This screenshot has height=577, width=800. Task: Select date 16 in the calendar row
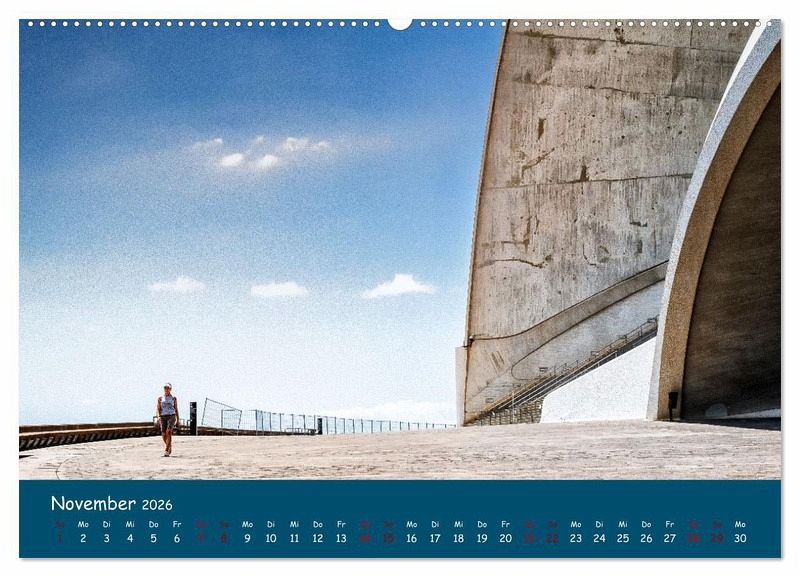coord(412,538)
